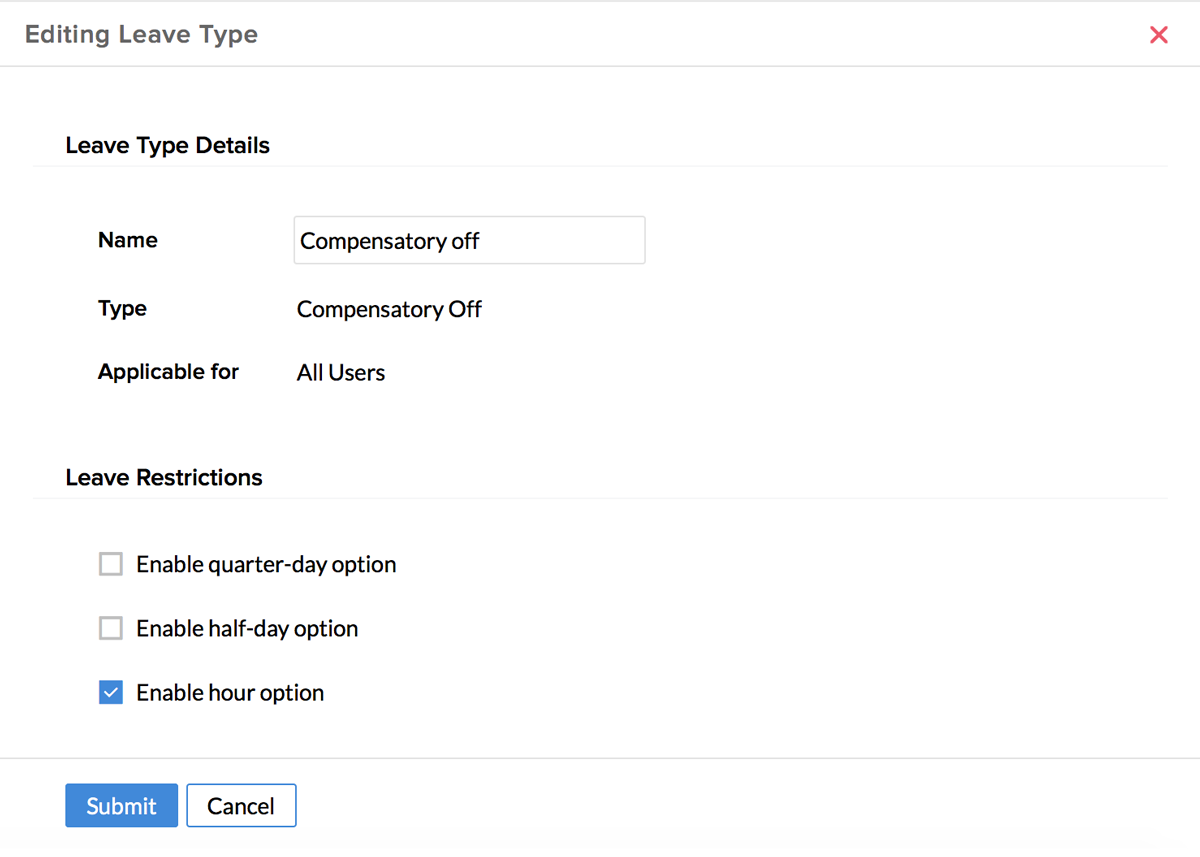Click the 'Leave Restrictions' section heading
Viewport: 1200px width, 857px height.
164,478
